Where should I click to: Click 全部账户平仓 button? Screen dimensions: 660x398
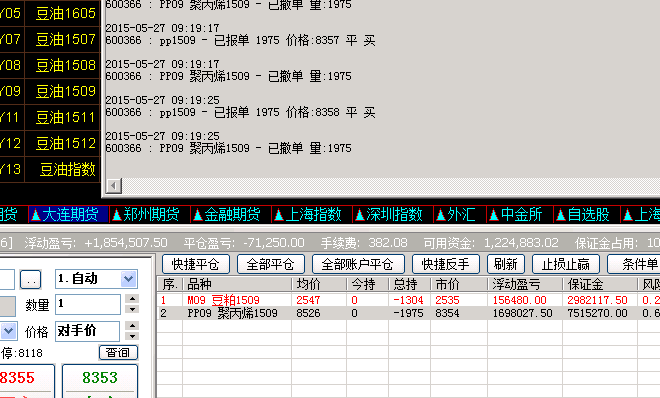point(358,264)
